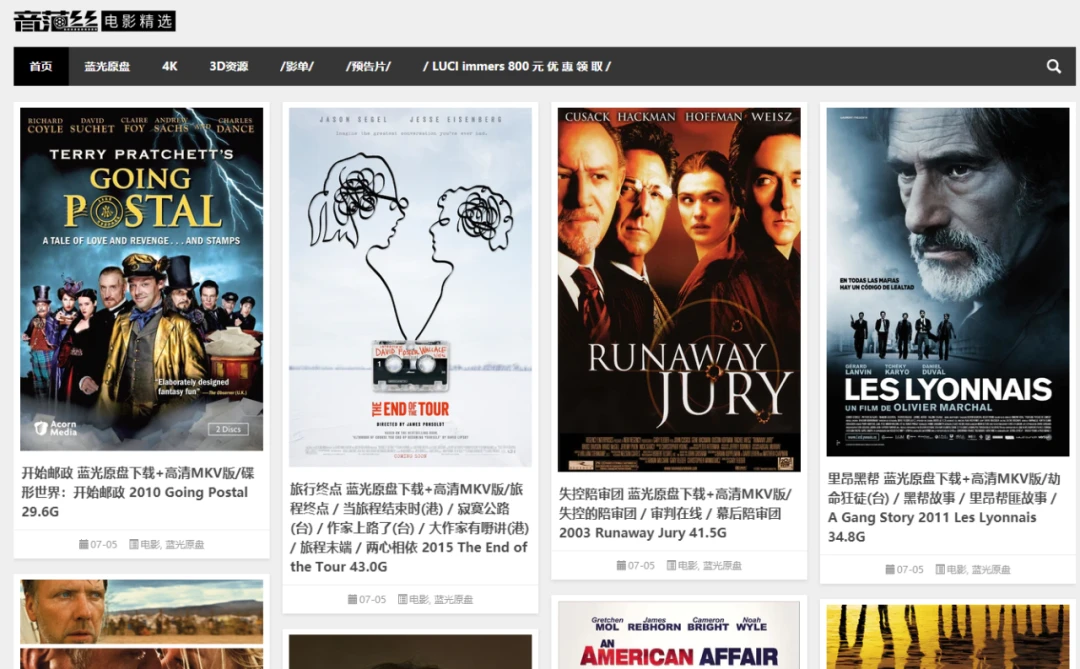Select the 4K menu item
1080x669 pixels.
click(169, 66)
